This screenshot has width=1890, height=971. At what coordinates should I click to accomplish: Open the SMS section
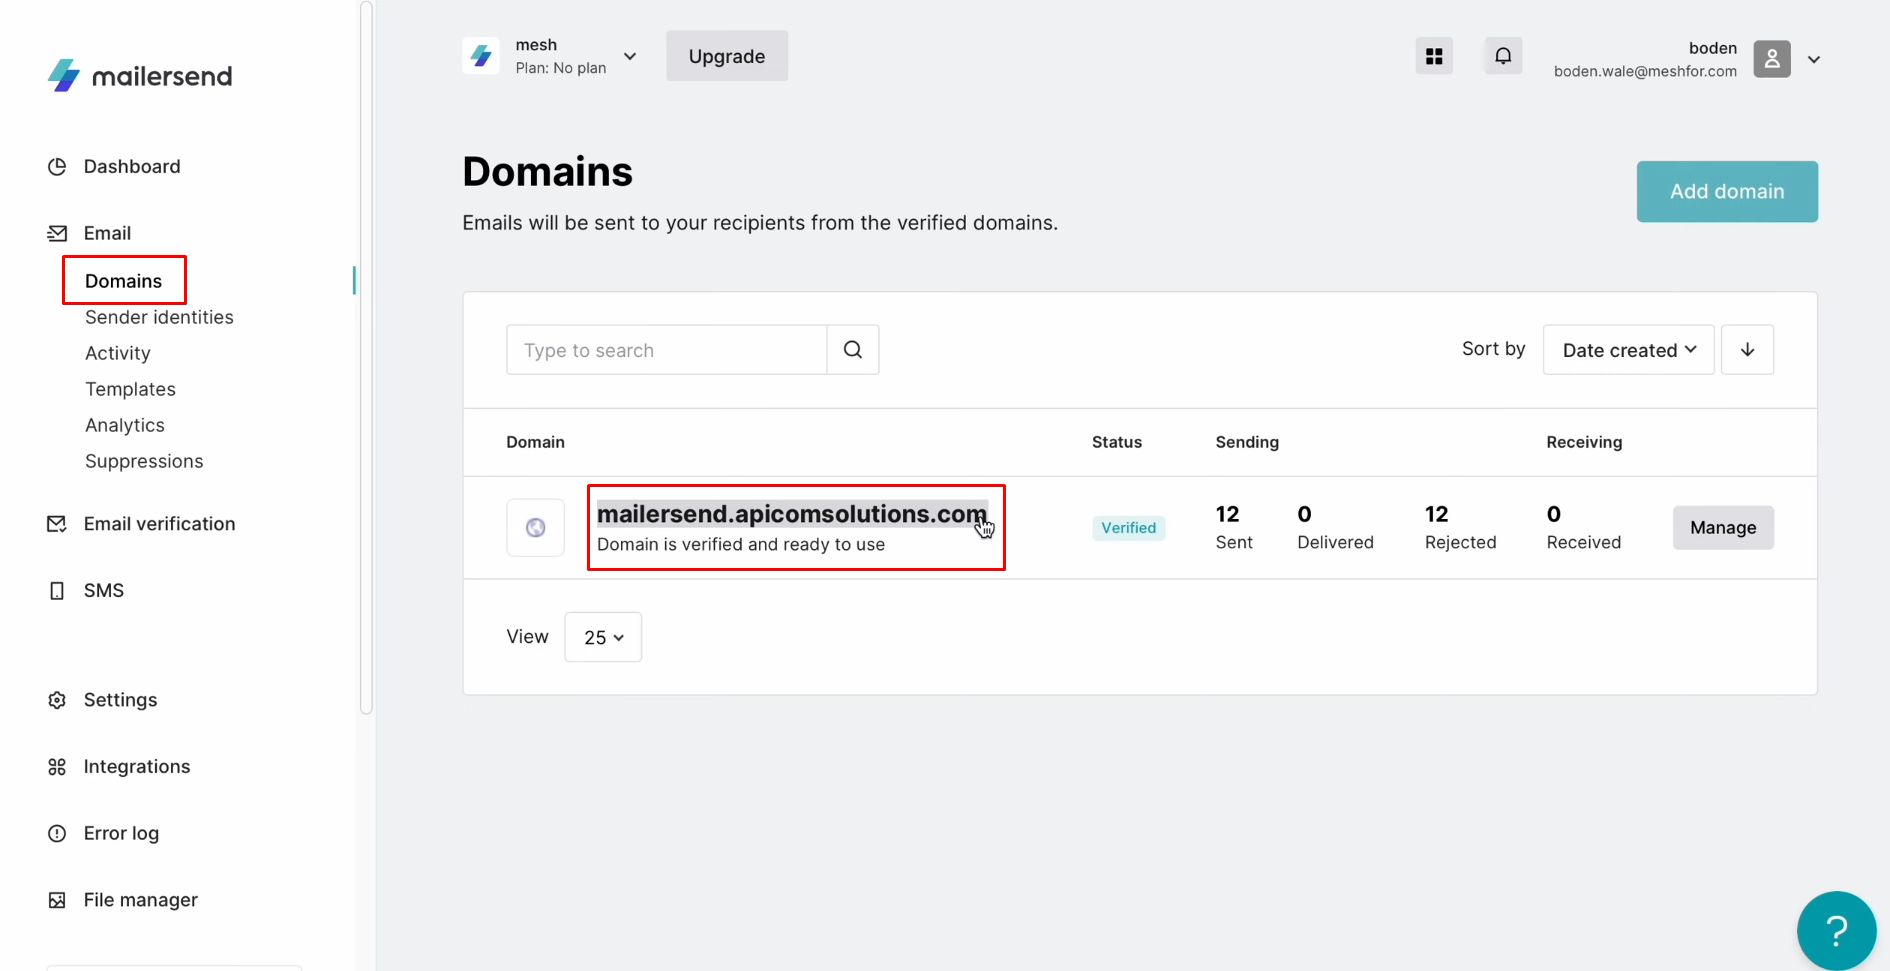click(104, 590)
